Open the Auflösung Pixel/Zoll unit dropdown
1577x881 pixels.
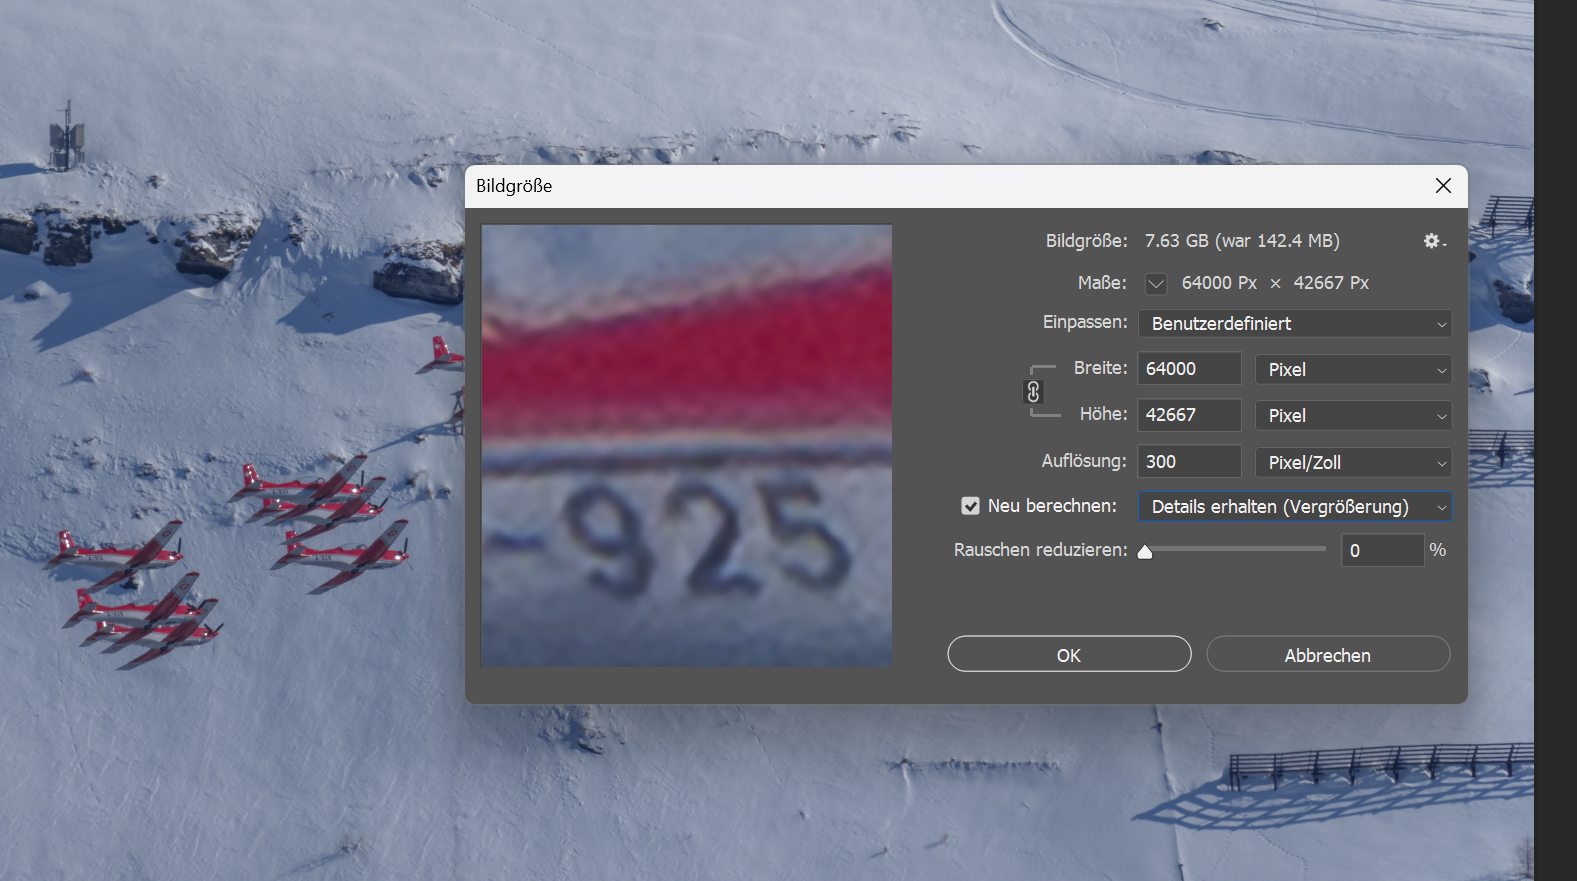click(x=1353, y=463)
